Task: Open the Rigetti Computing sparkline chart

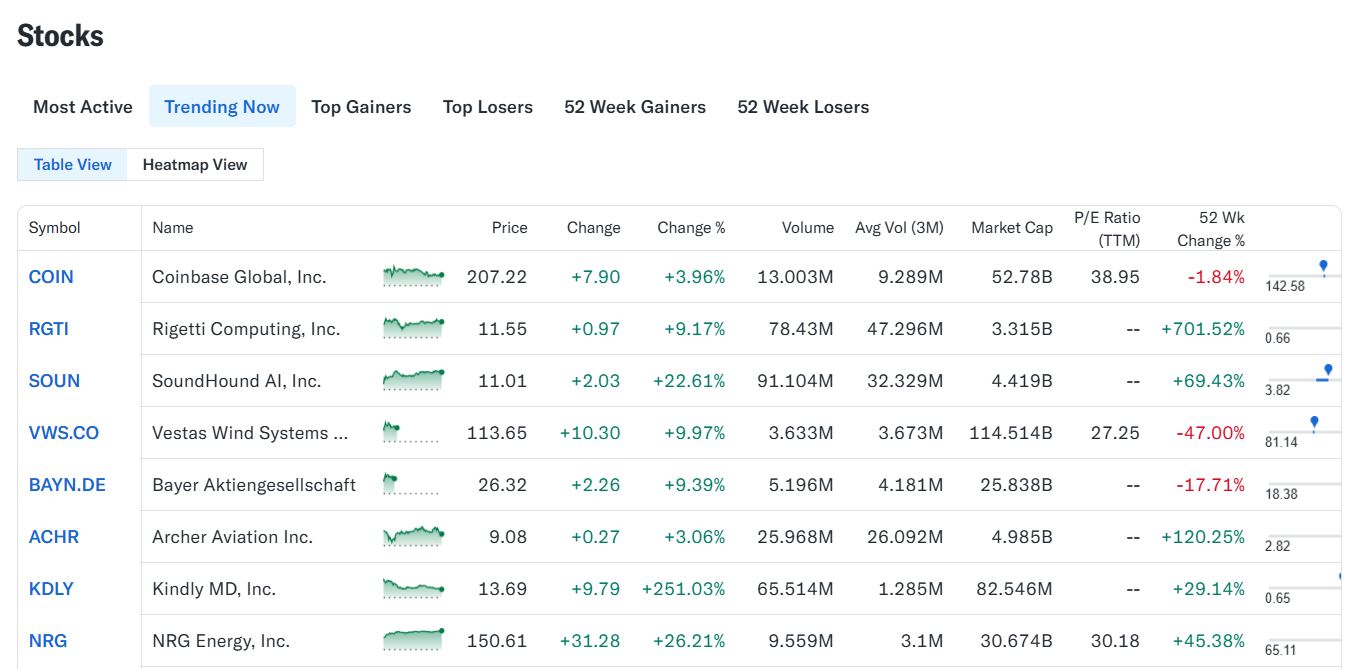Action: (413, 328)
